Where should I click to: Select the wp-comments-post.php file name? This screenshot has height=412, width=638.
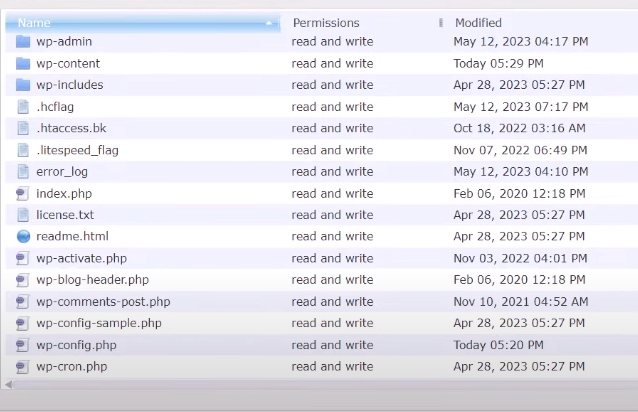(x=103, y=302)
